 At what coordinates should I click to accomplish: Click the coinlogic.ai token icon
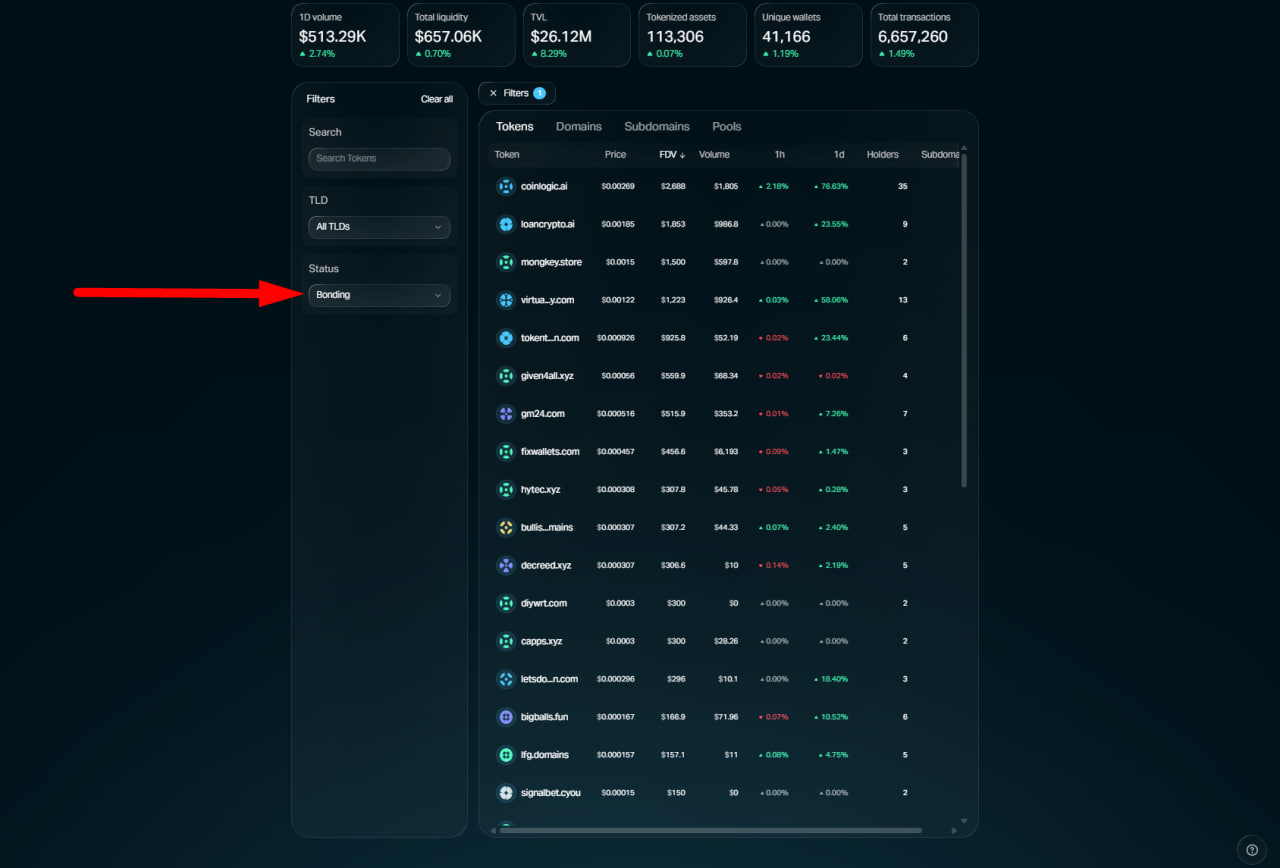click(x=505, y=186)
